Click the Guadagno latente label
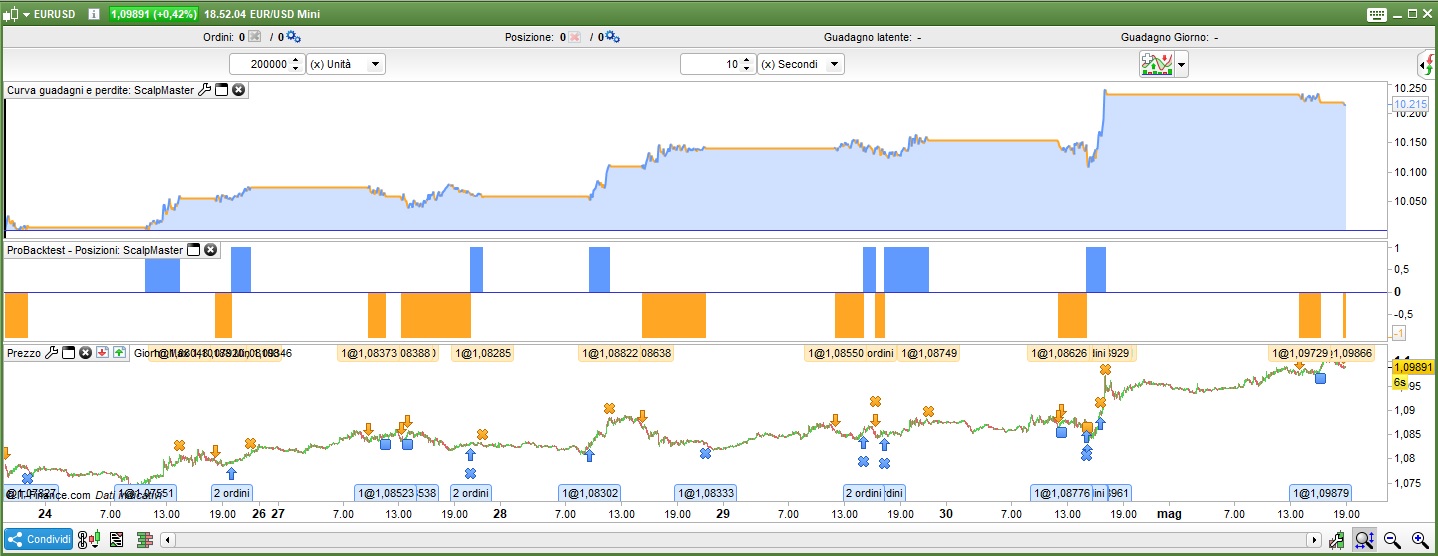The width and height of the screenshot is (1438, 556). 867,37
